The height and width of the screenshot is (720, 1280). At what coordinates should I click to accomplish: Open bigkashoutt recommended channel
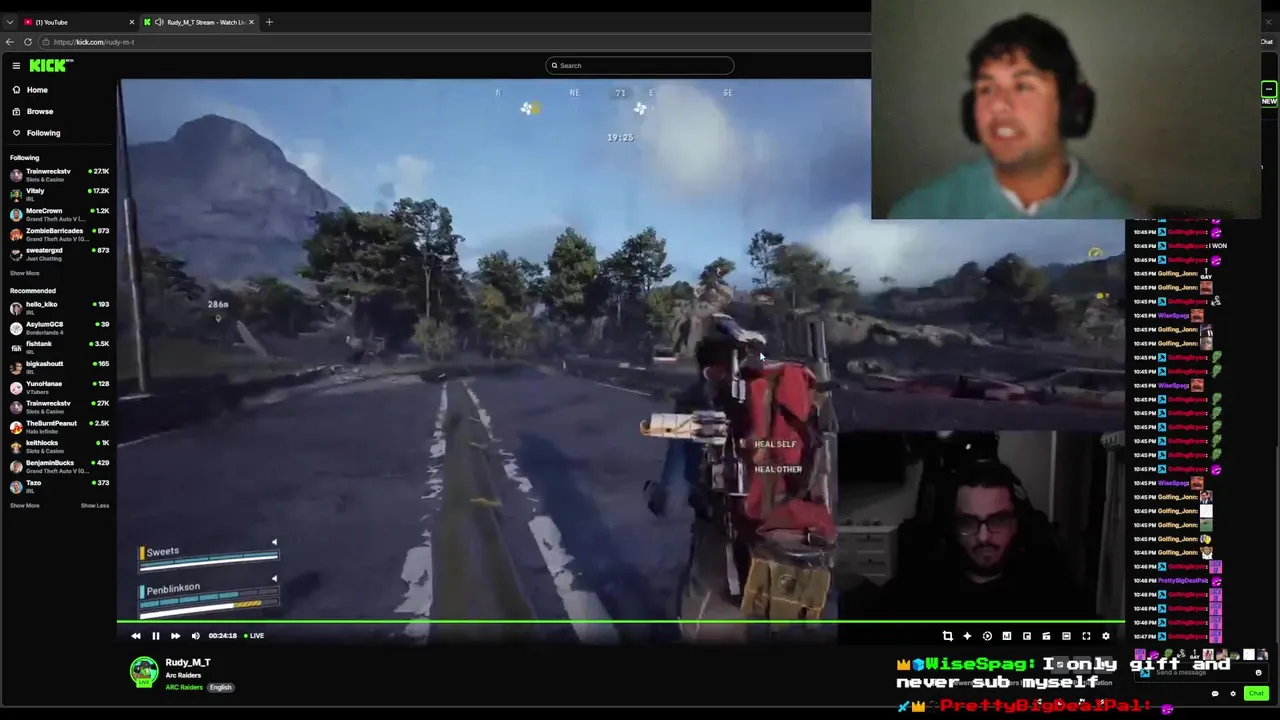click(60, 367)
